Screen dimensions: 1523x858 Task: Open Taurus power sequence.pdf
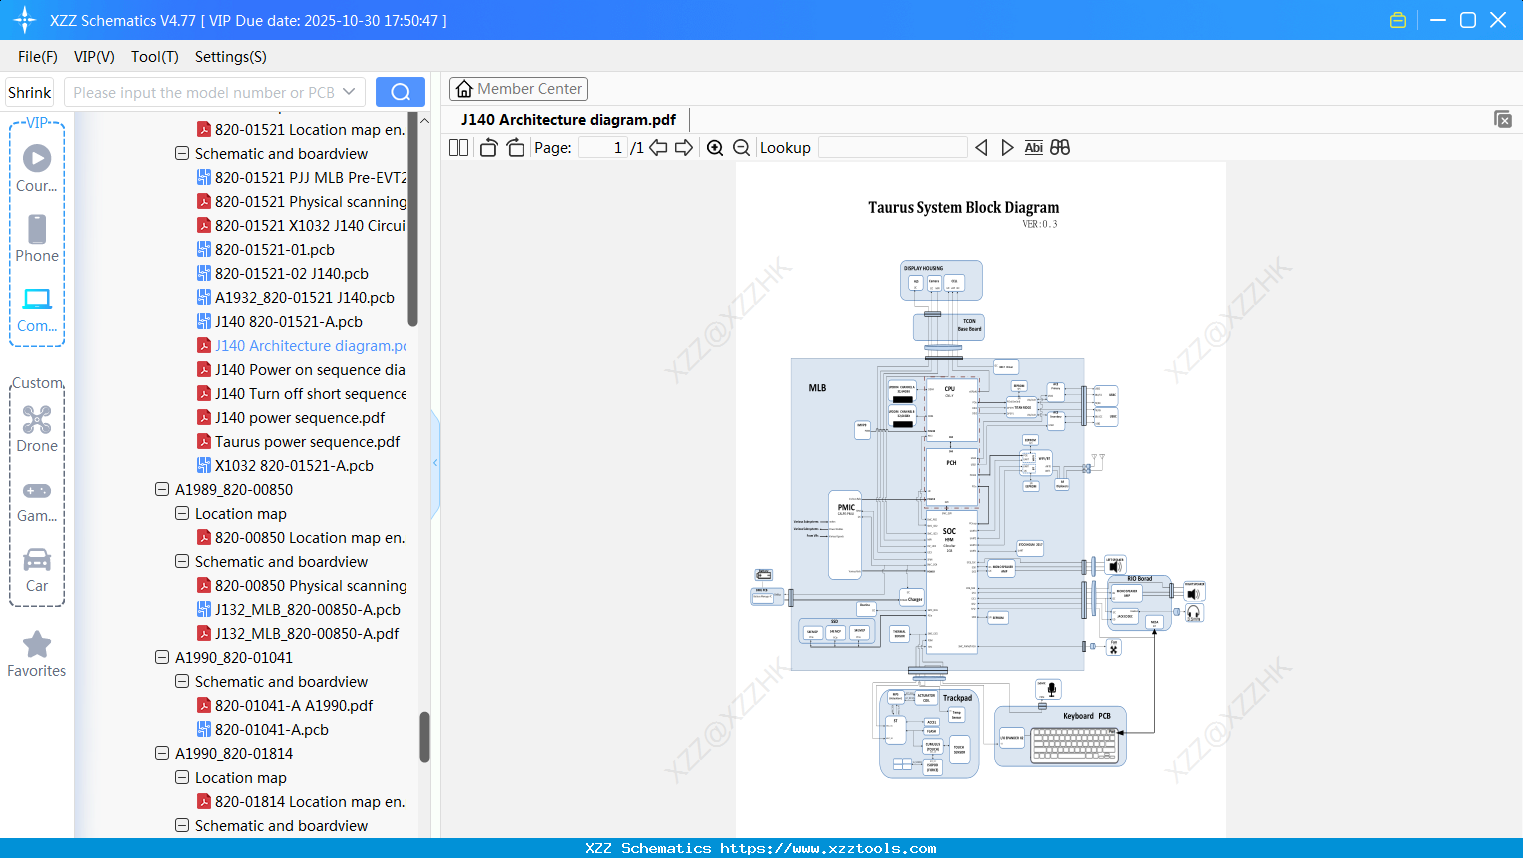tap(298, 442)
